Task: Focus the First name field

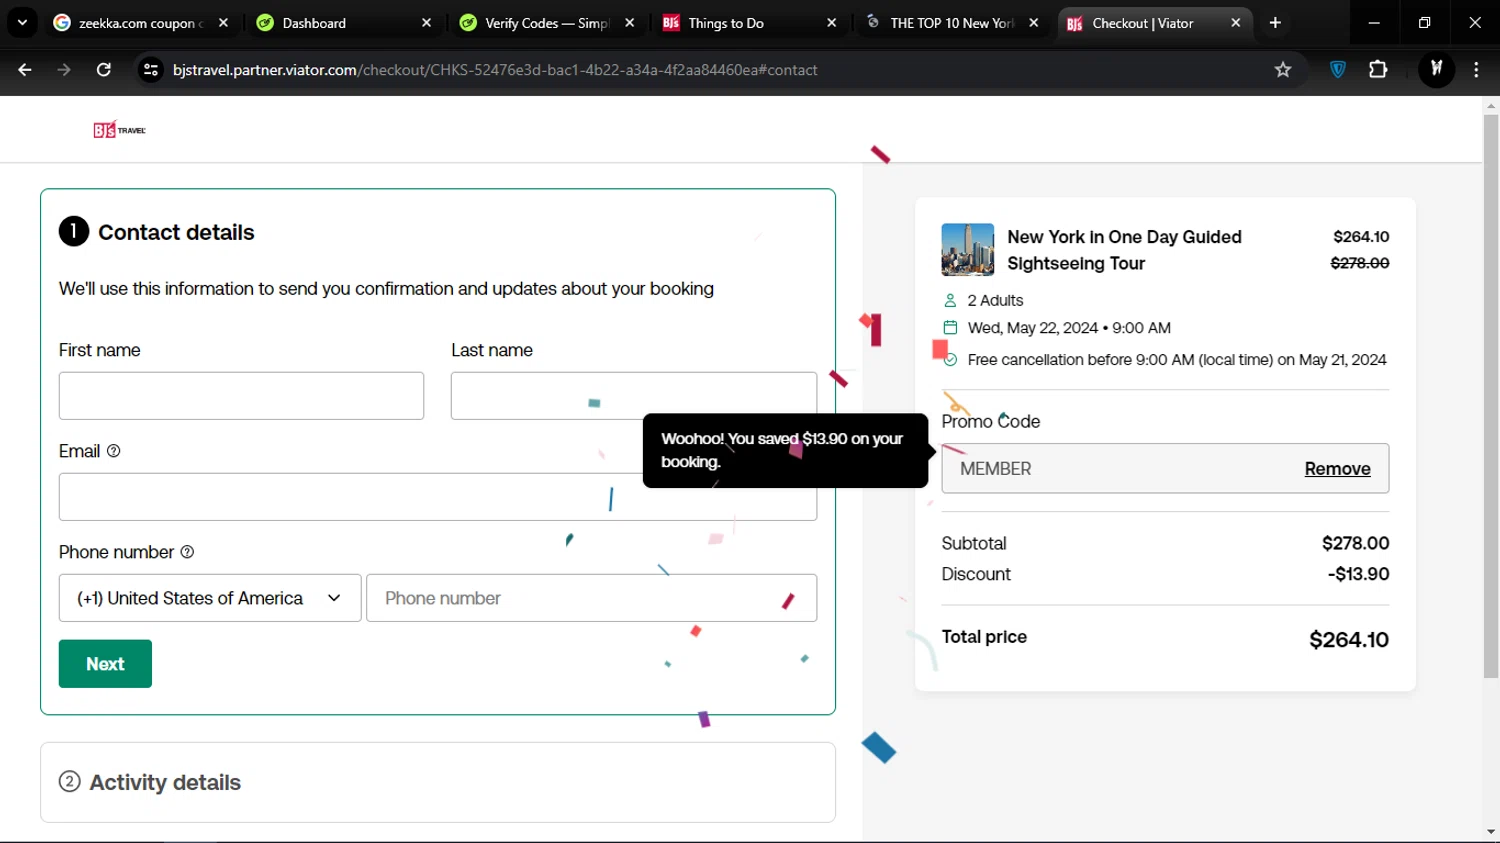Action: click(x=241, y=396)
